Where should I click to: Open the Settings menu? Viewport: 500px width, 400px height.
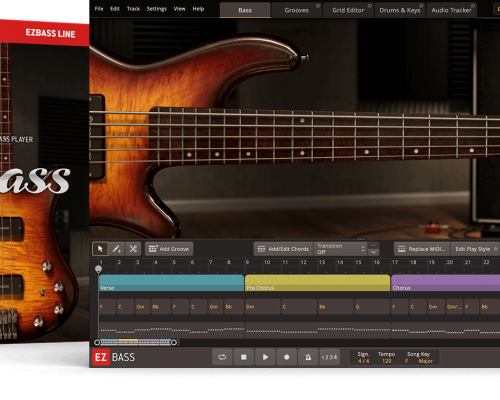[157, 9]
